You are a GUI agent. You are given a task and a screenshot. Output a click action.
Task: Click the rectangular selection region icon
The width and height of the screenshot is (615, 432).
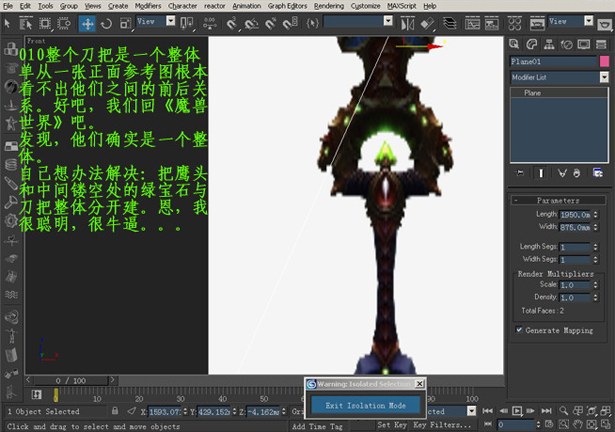tap(45, 24)
